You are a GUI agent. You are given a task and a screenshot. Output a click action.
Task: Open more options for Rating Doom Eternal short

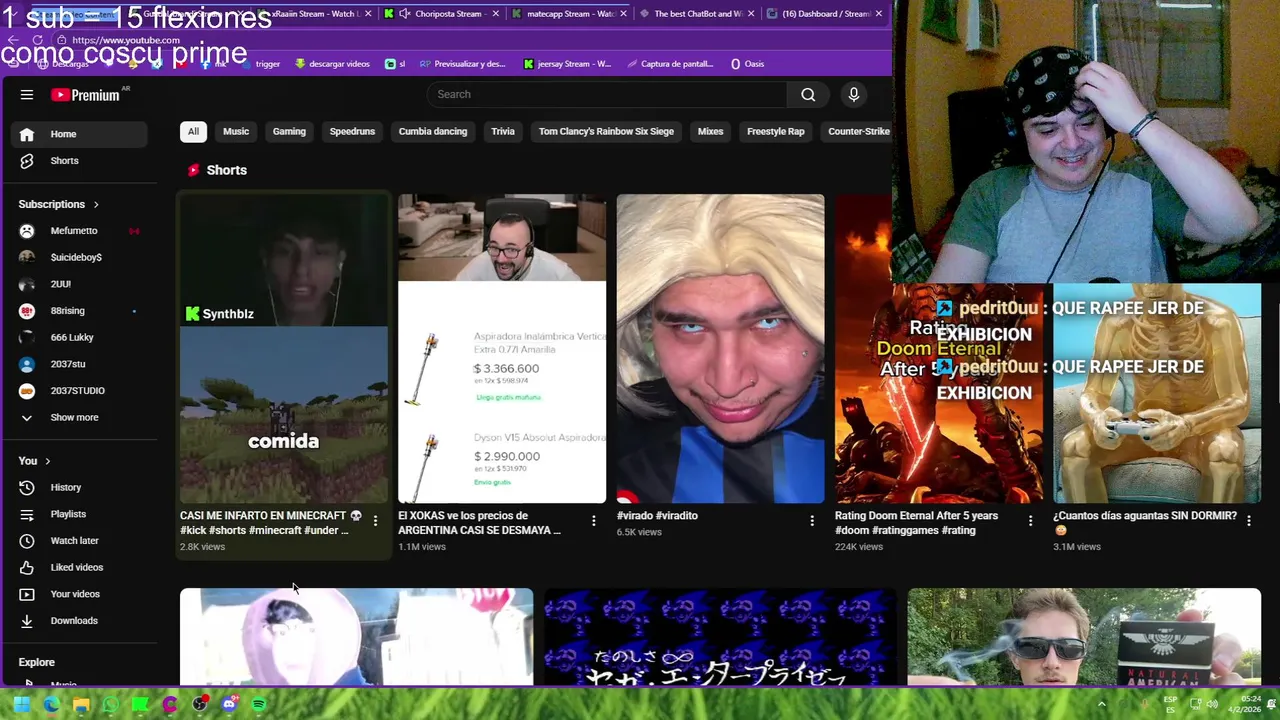coord(1030,520)
